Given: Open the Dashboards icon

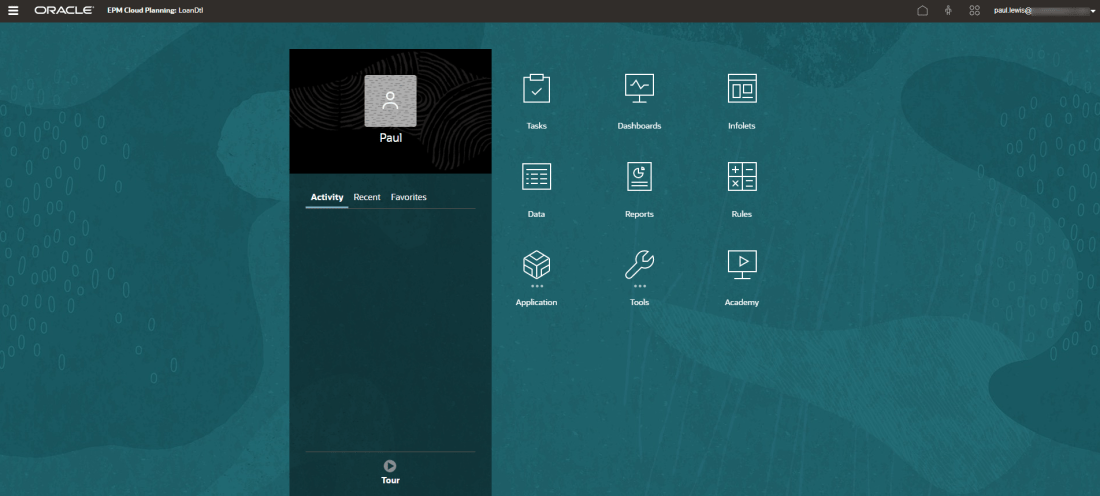Looking at the screenshot, I should pos(639,89).
